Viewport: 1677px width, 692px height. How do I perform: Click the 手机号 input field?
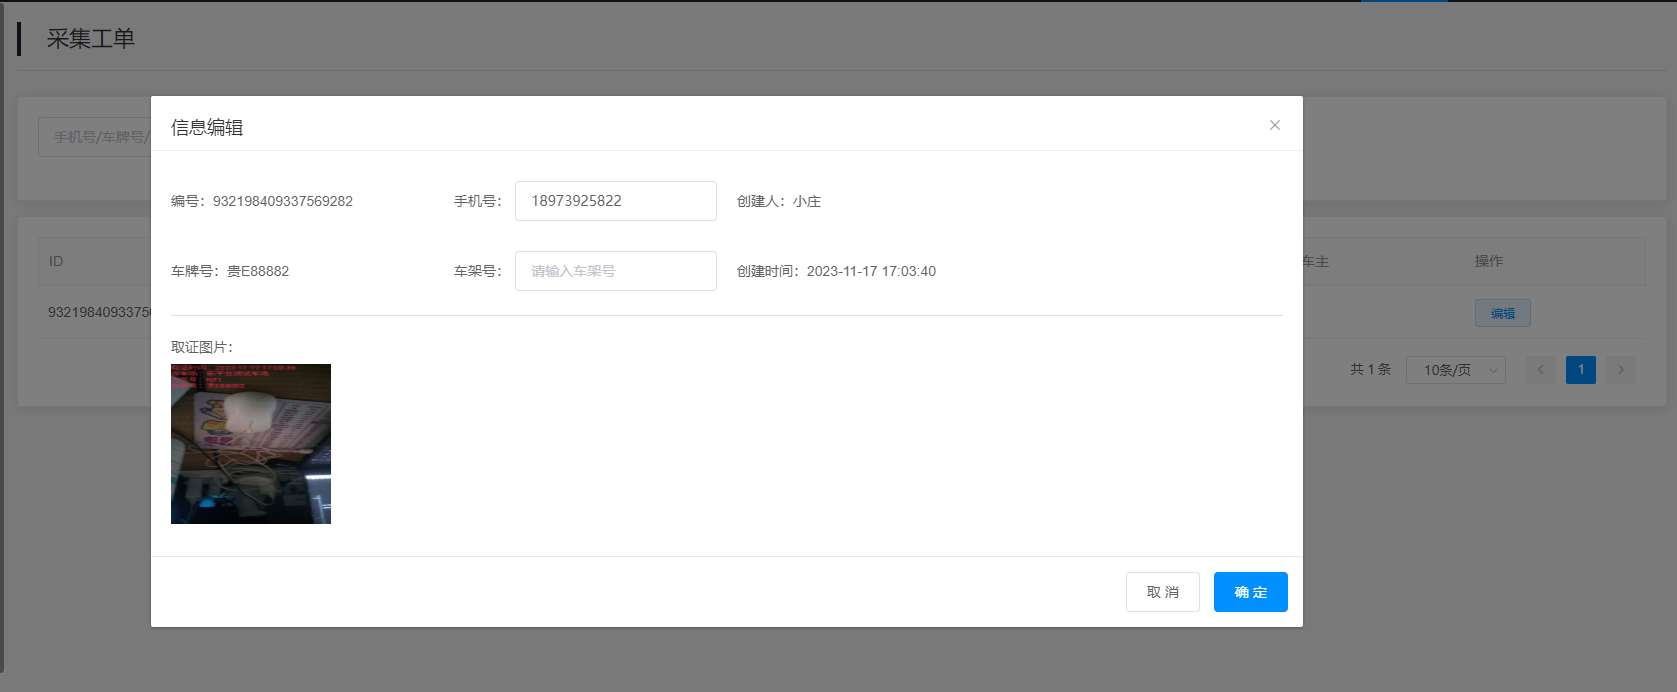(615, 201)
